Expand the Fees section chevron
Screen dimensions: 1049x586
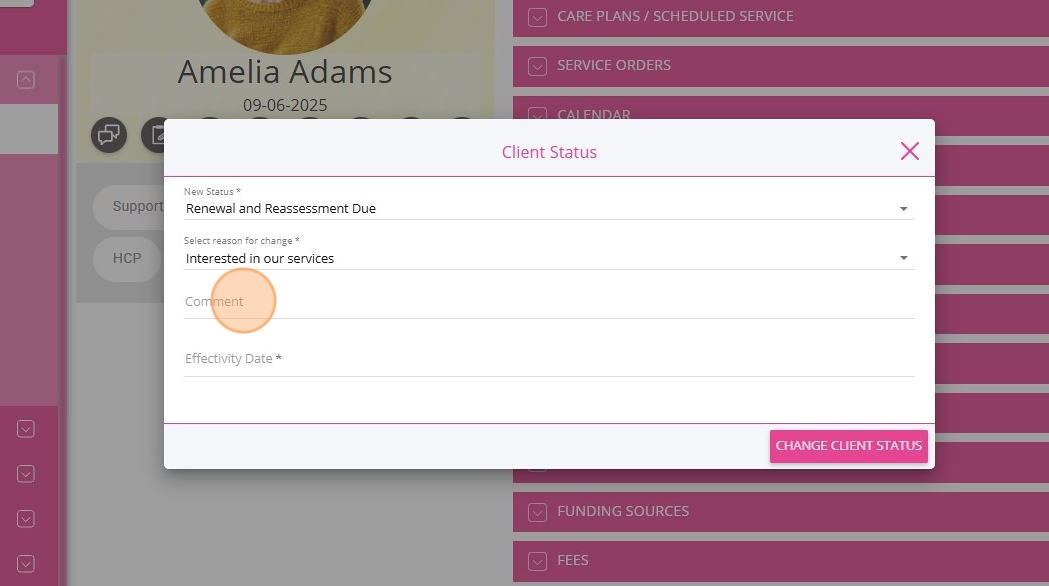[538, 561]
